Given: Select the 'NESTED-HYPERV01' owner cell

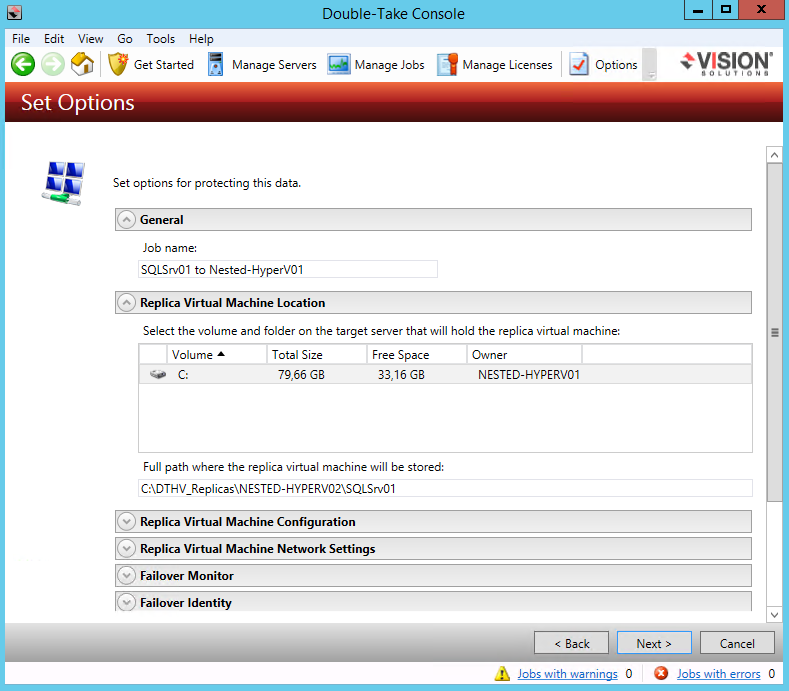Looking at the screenshot, I should (529, 375).
